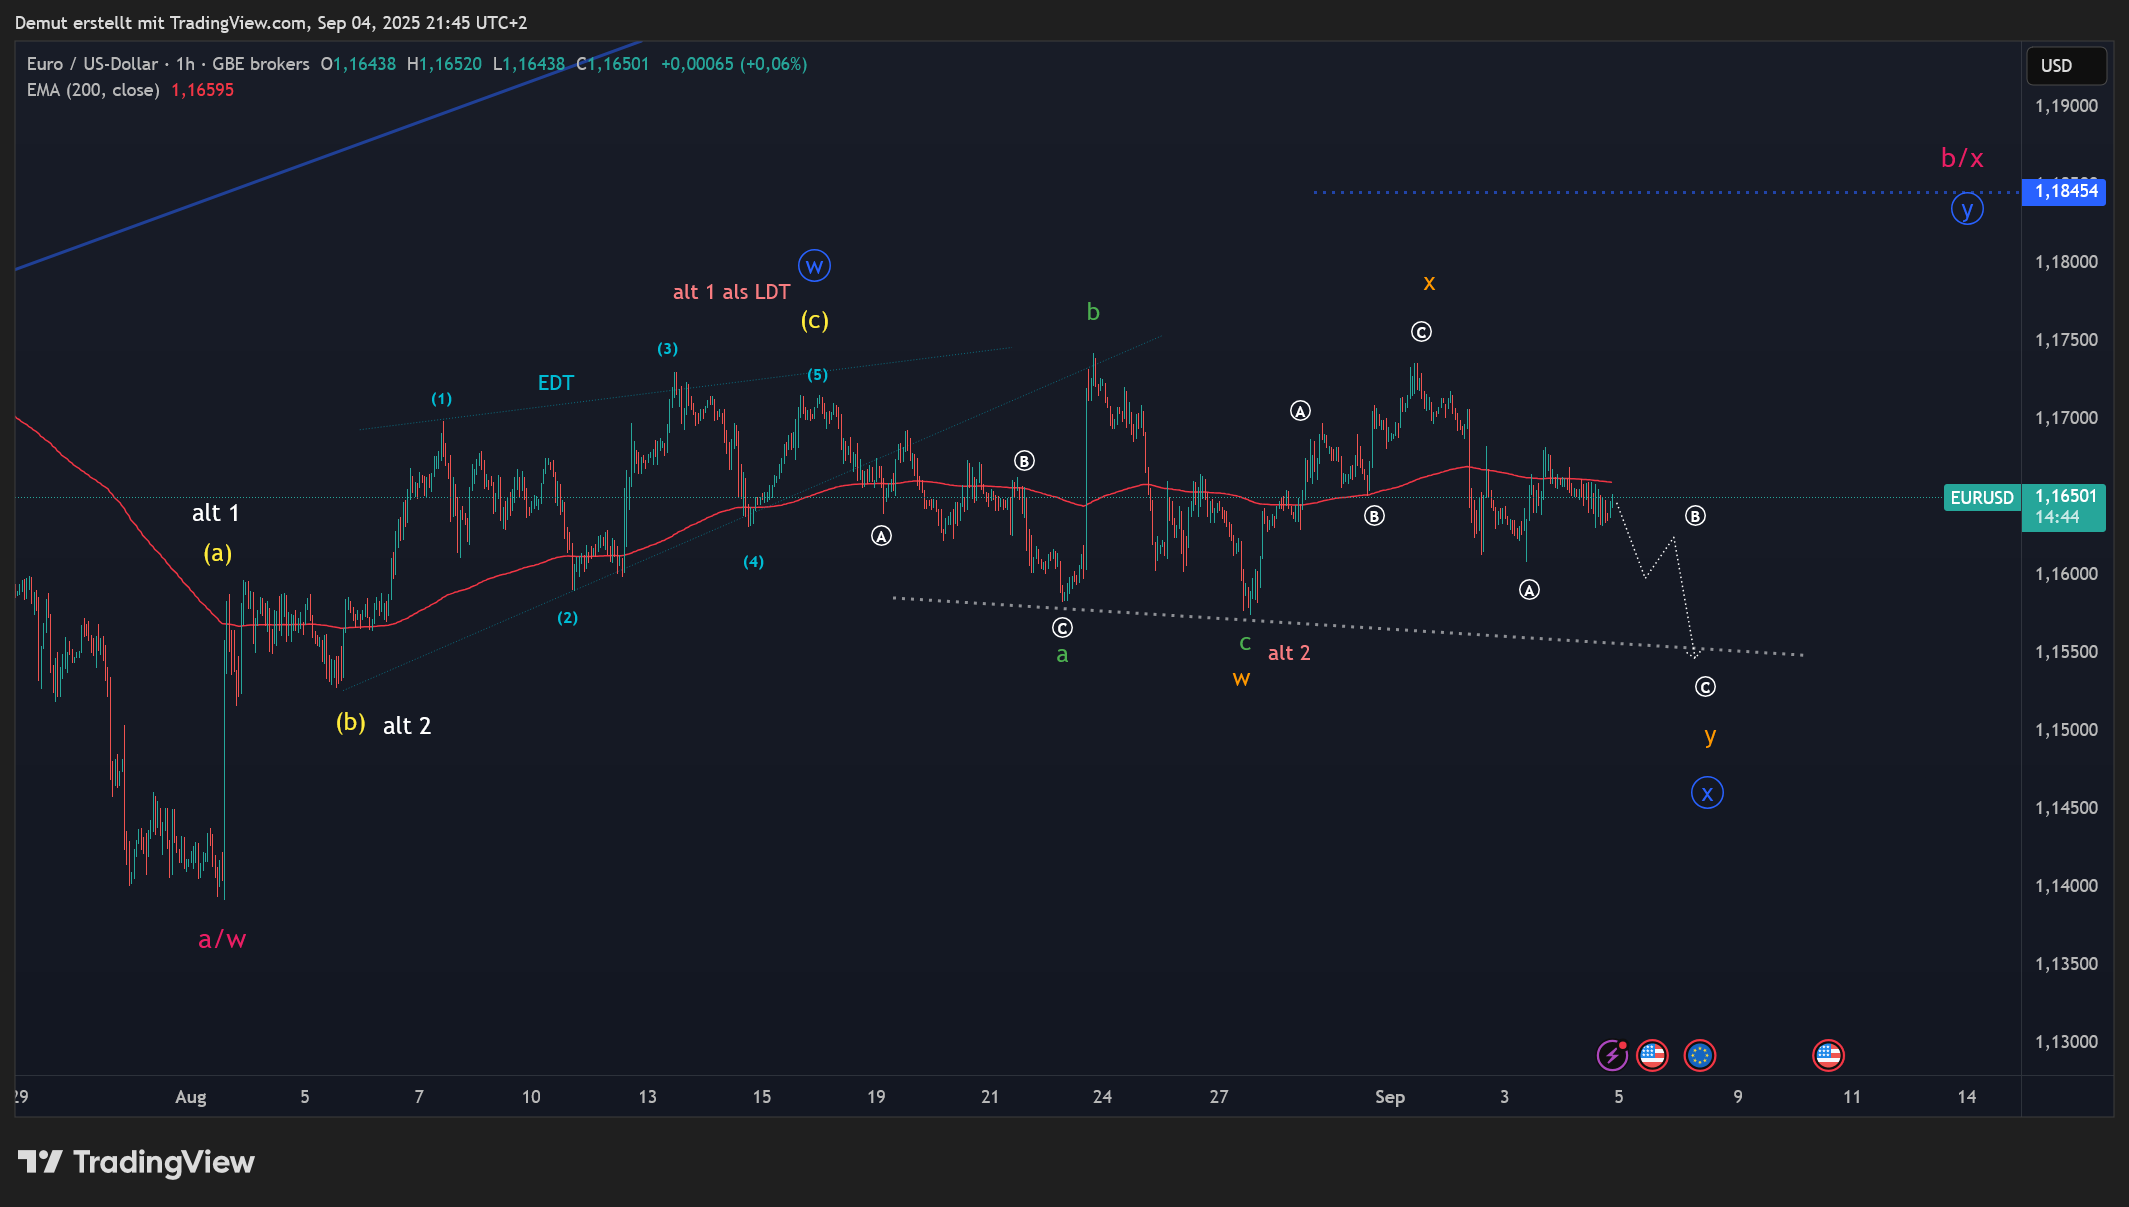The height and width of the screenshot is (1207, 2129).
Task: Click the purple lightning news flash icon
Action: [x=1611, y=1055]
